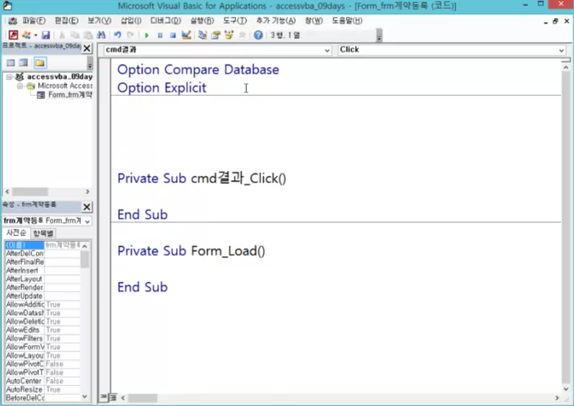
Task: Click Full Module View icon at bottom
Action: 113,397
